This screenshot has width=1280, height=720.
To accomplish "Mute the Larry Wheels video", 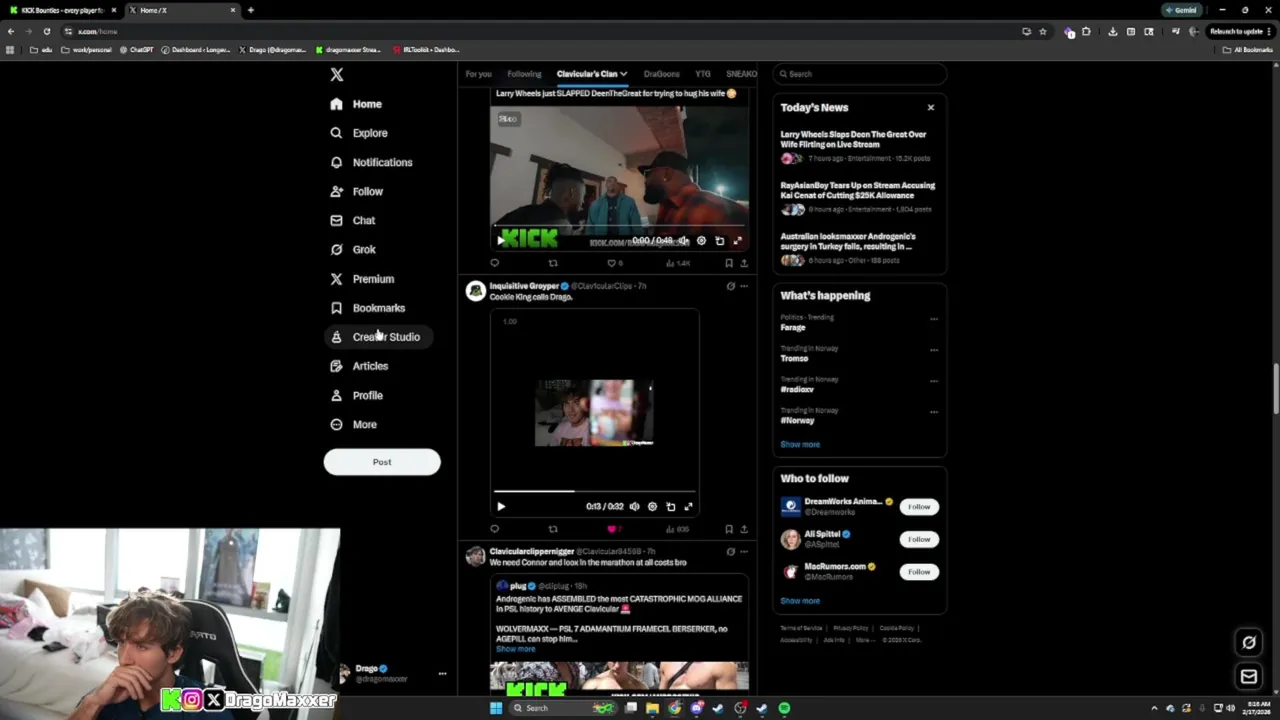I will click(683, 240).
